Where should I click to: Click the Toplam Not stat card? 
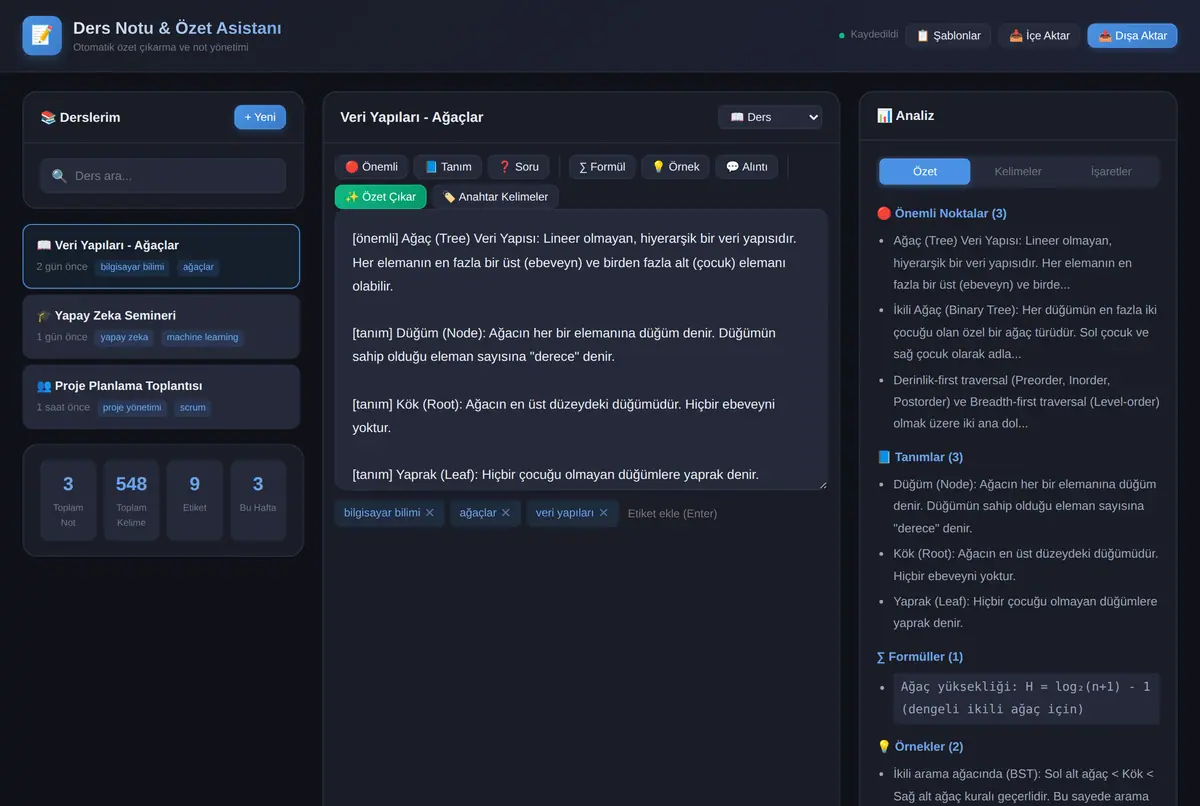pyautogui.click(x=68, y=500)
